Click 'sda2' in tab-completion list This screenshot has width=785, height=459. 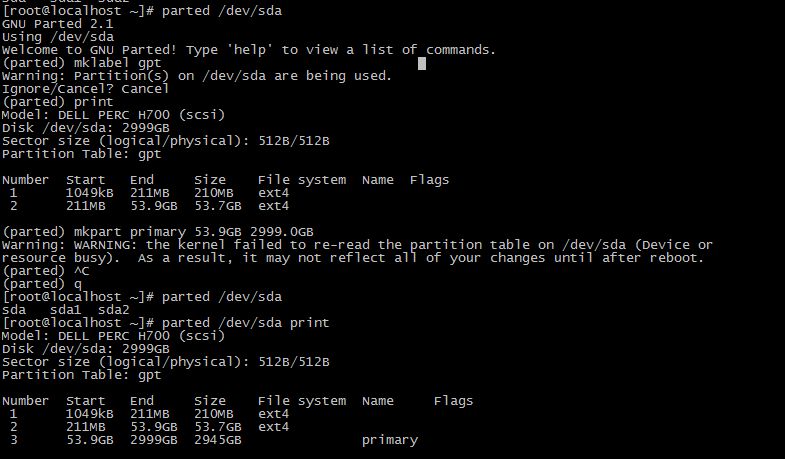coord(114,310)
